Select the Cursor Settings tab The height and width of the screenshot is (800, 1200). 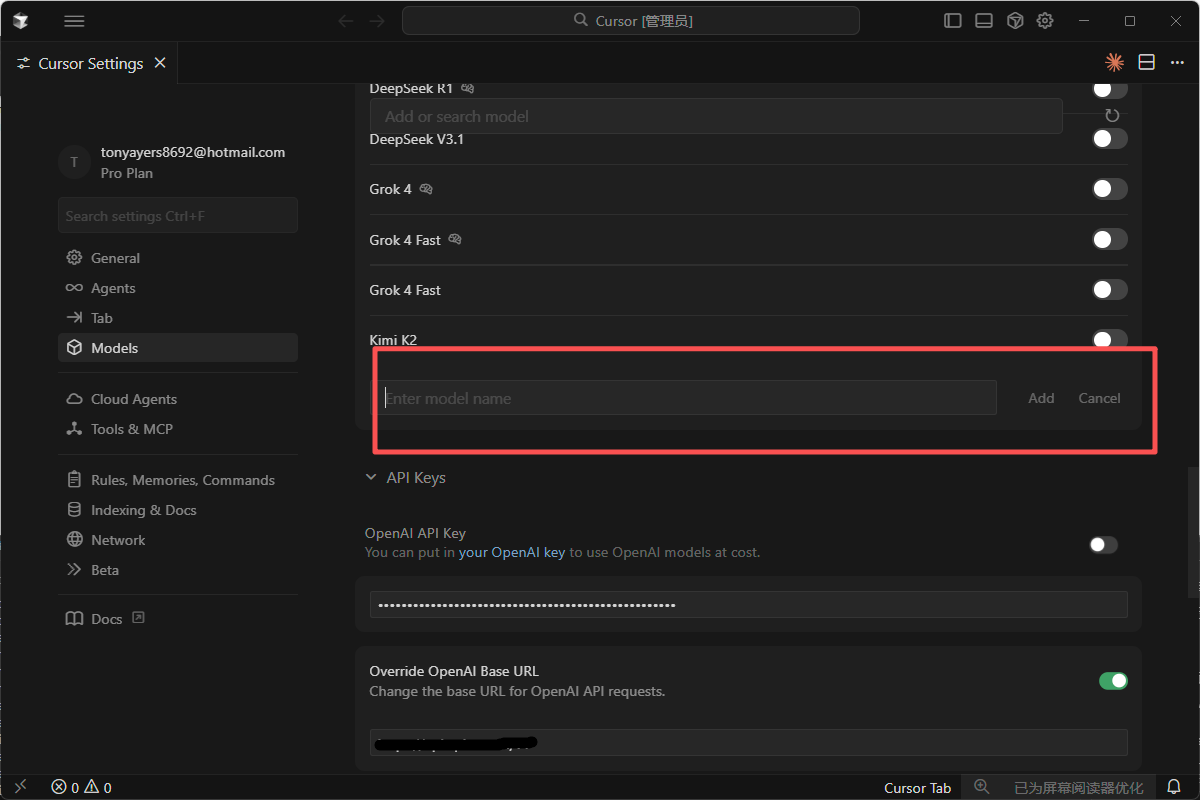point(91,63)
